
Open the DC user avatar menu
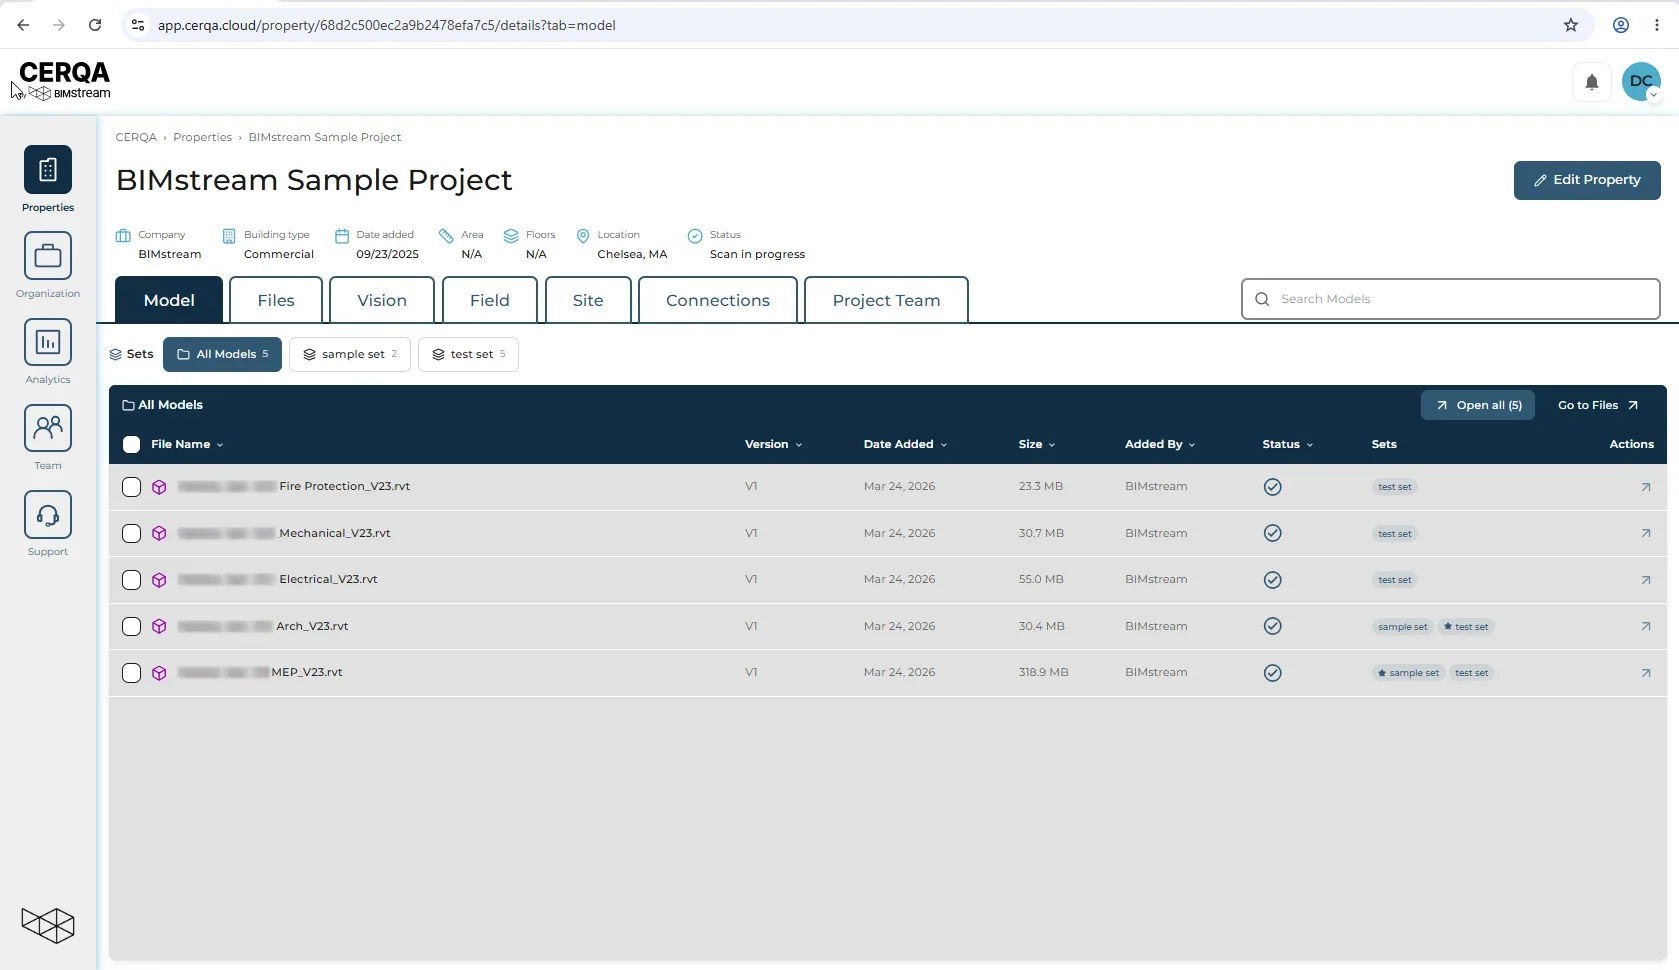point(1641,82)
